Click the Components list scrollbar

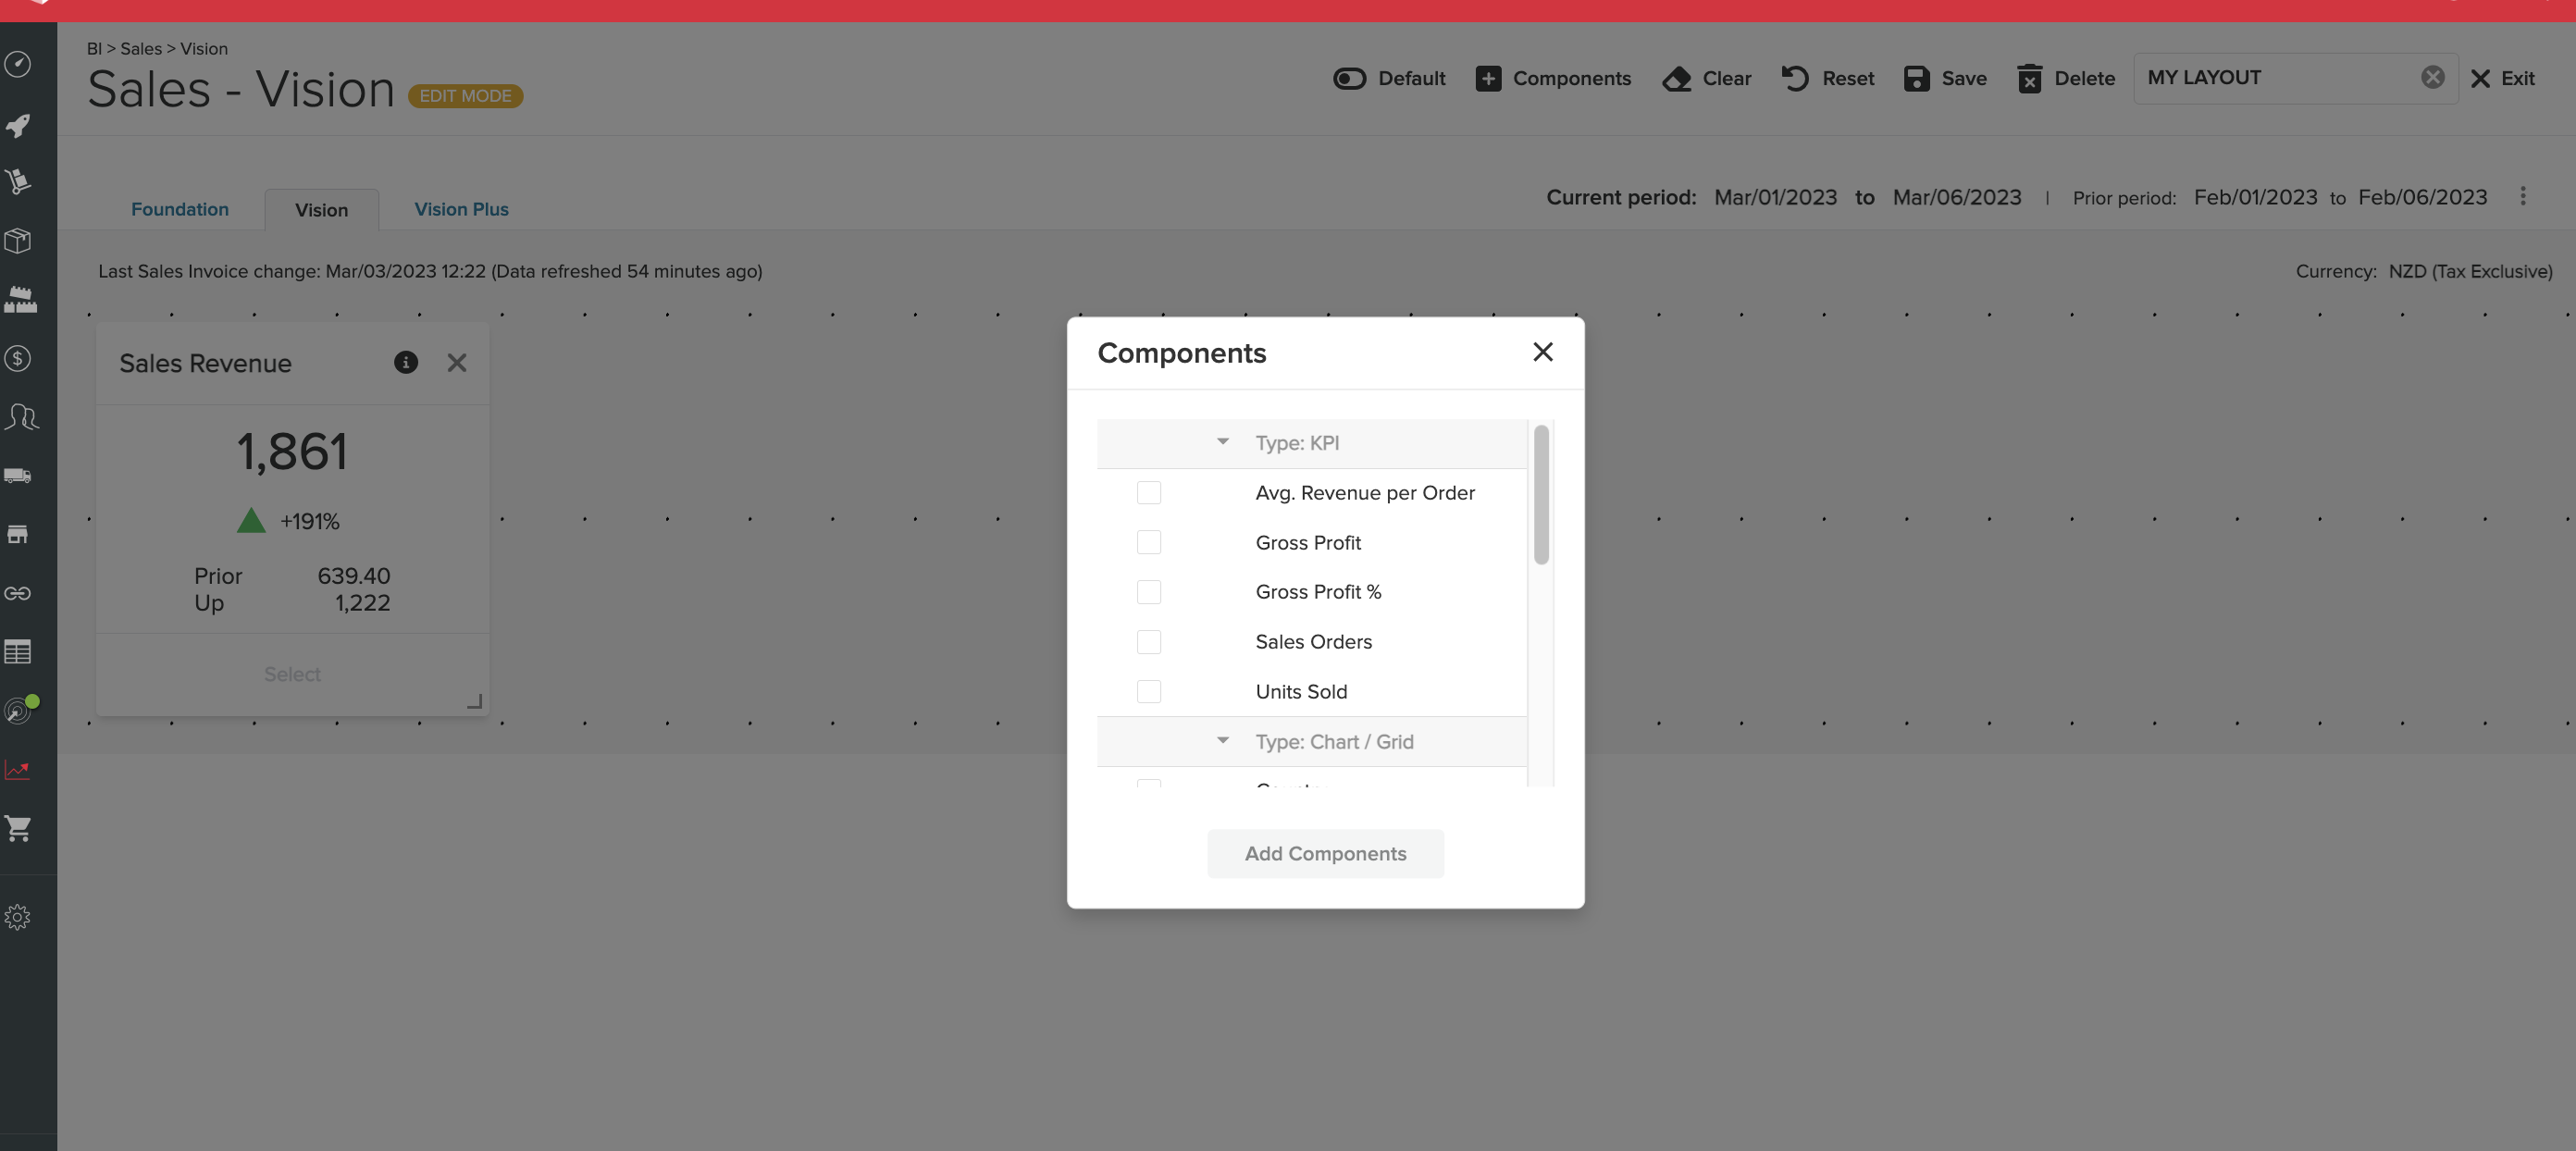coord(1541,495)
